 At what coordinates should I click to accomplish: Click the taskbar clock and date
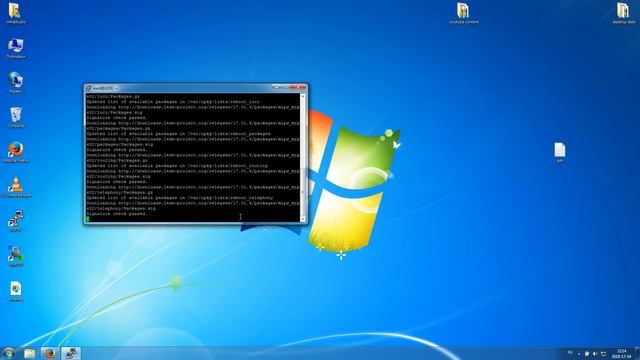(621, 354)
